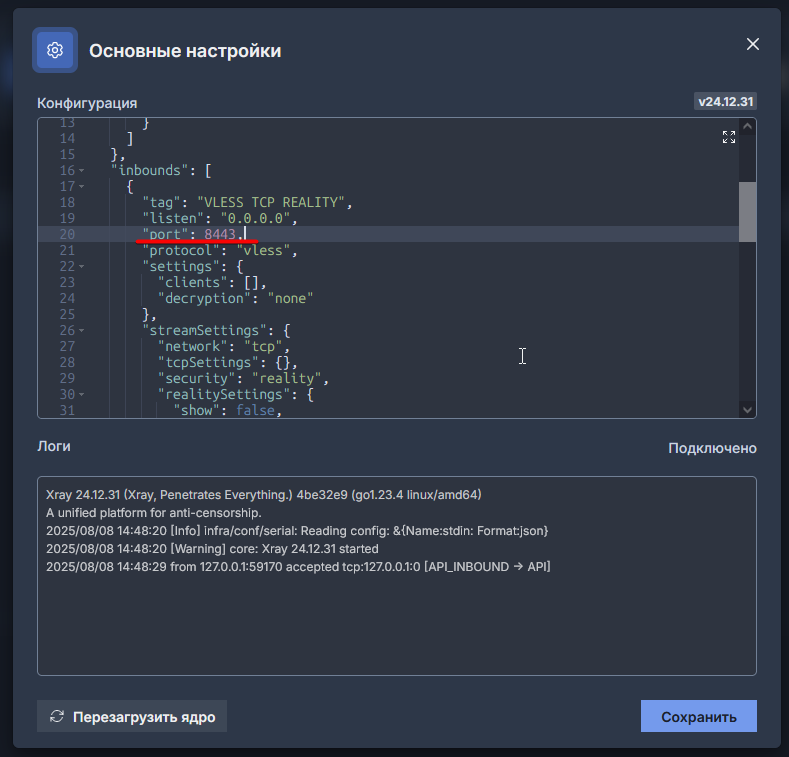Click line number 20 in gutter
This screenshot has height=757, width=789.
67,234
